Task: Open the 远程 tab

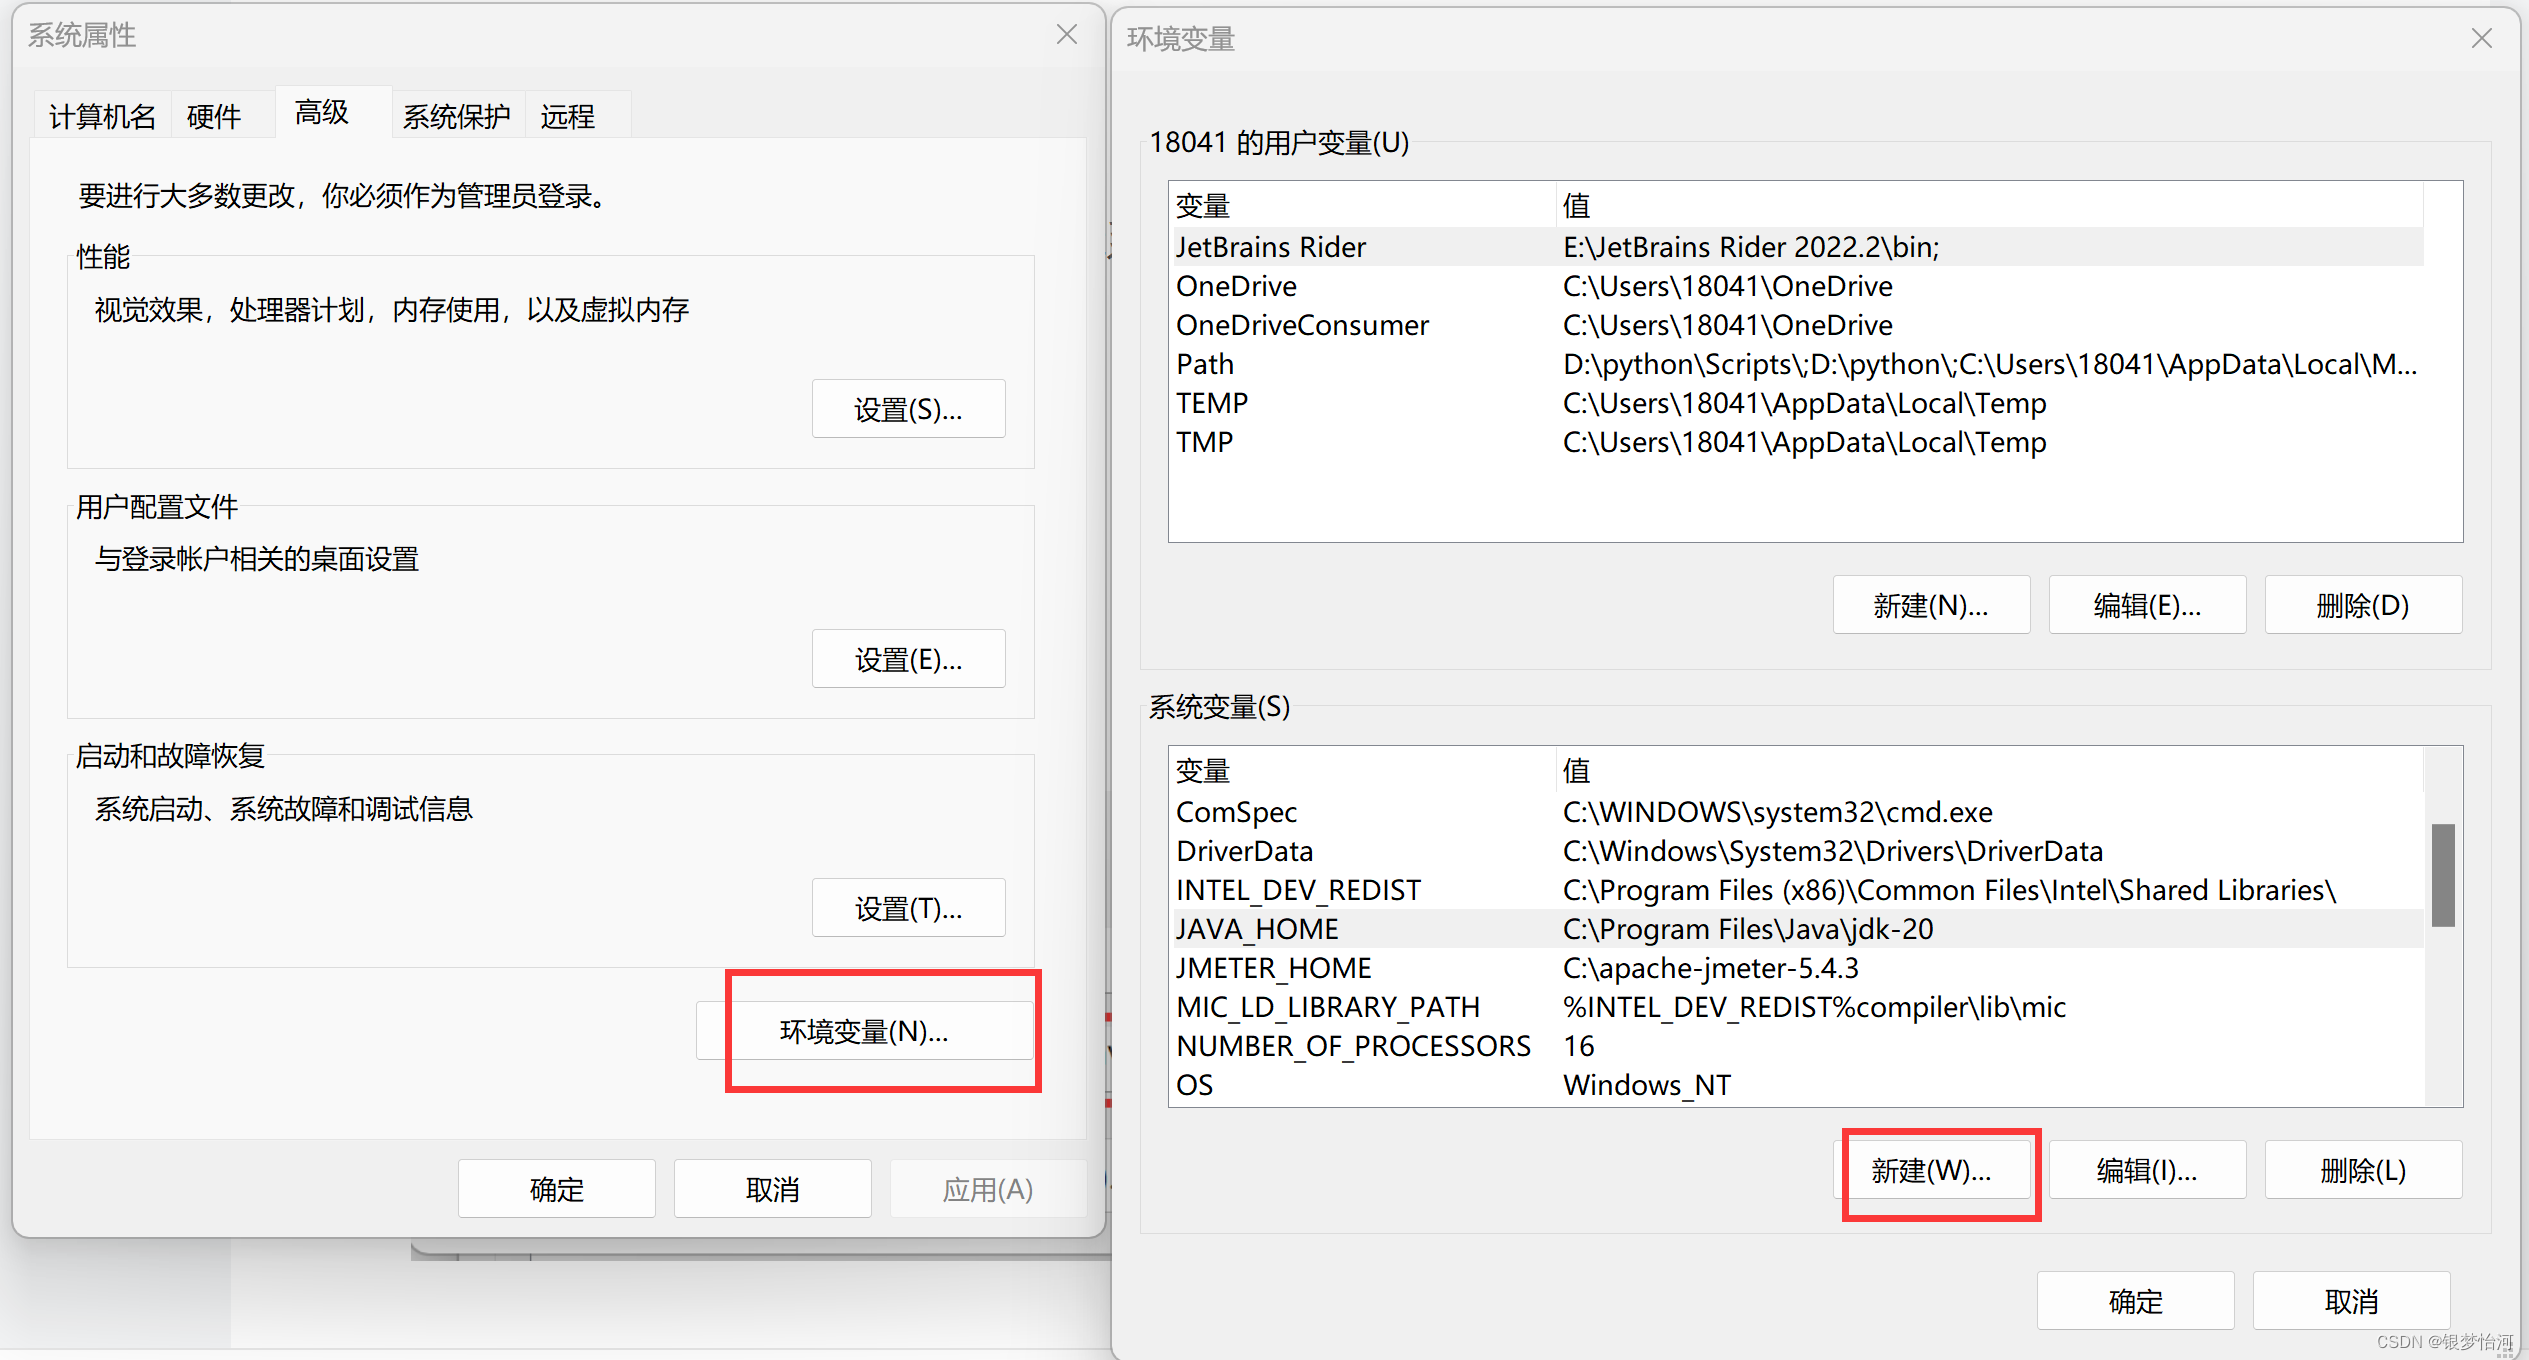Action: (567, 116)
